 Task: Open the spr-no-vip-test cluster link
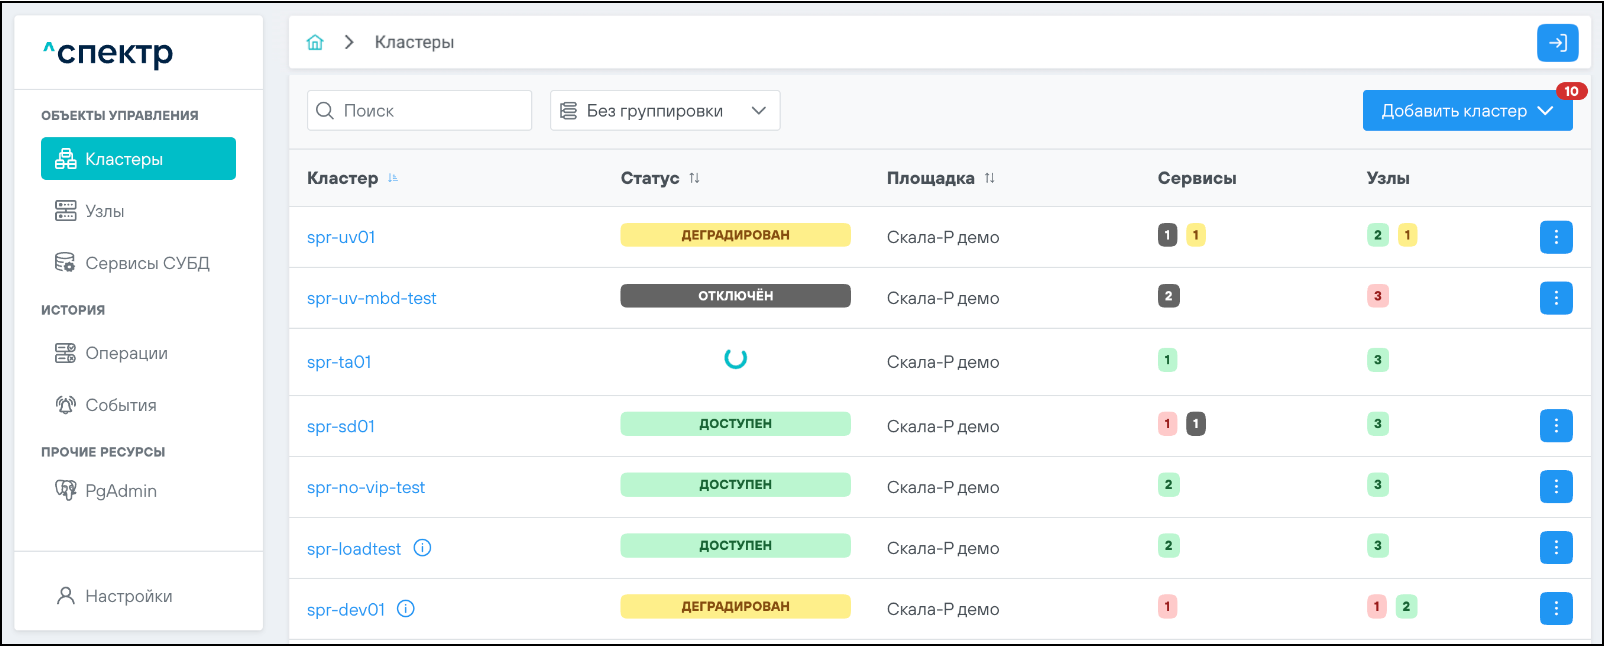point(366,487)
